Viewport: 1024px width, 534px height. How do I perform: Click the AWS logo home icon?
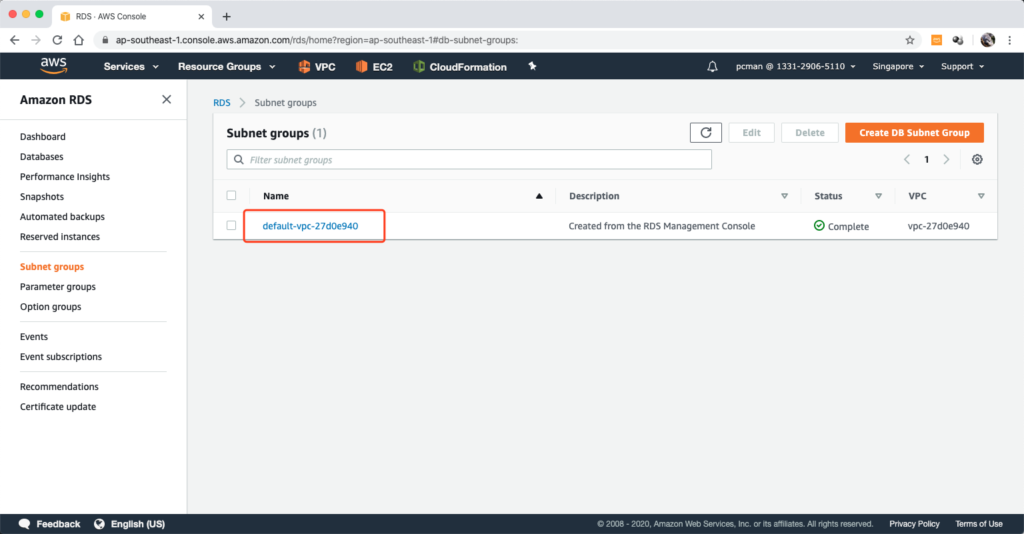(x=53, y=66)
